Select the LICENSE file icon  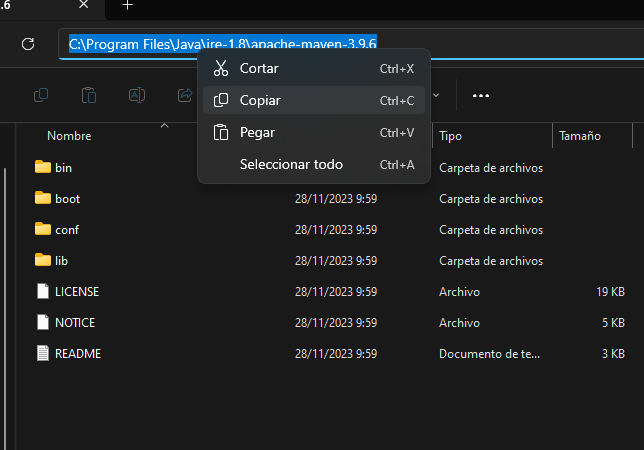pyautogui.click(x=43, y=291)
